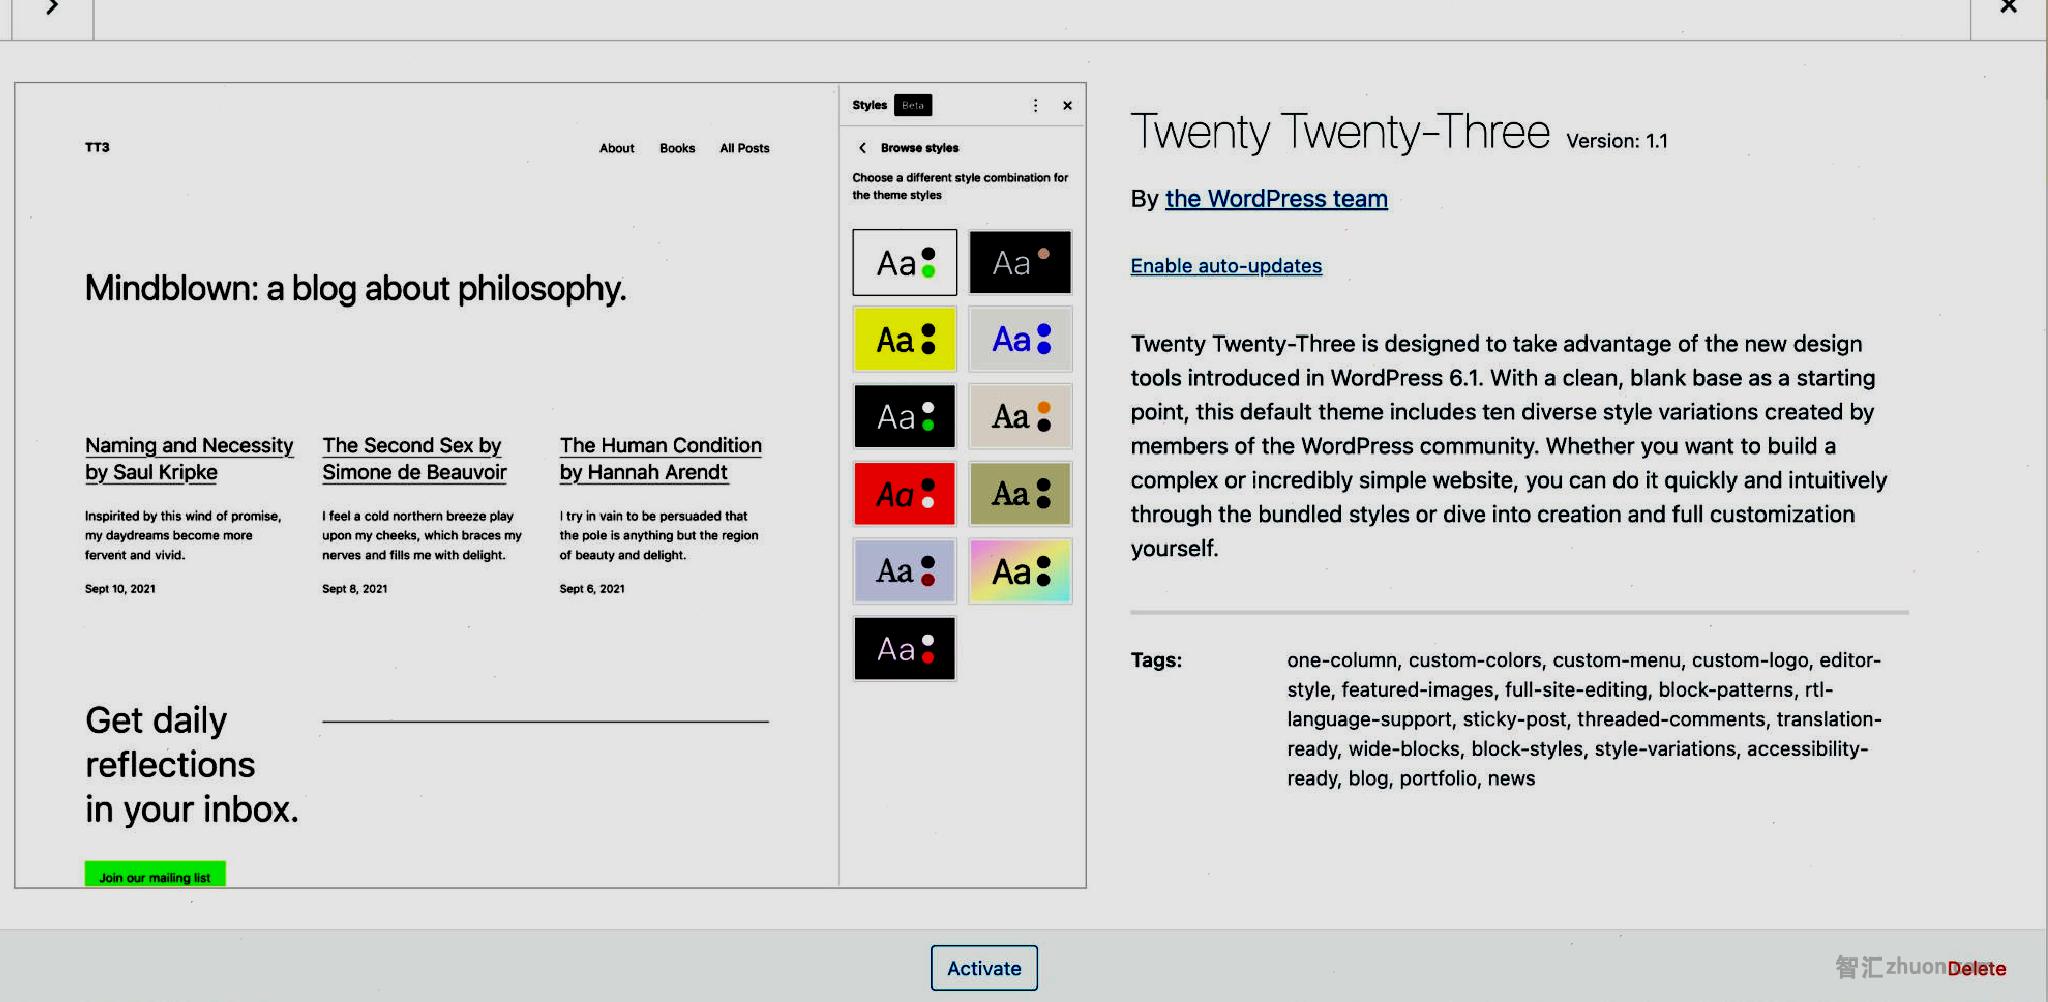Click The Human Condition post title
This screenshot has width=2048, height=1002.
click(x=660, y=458)
